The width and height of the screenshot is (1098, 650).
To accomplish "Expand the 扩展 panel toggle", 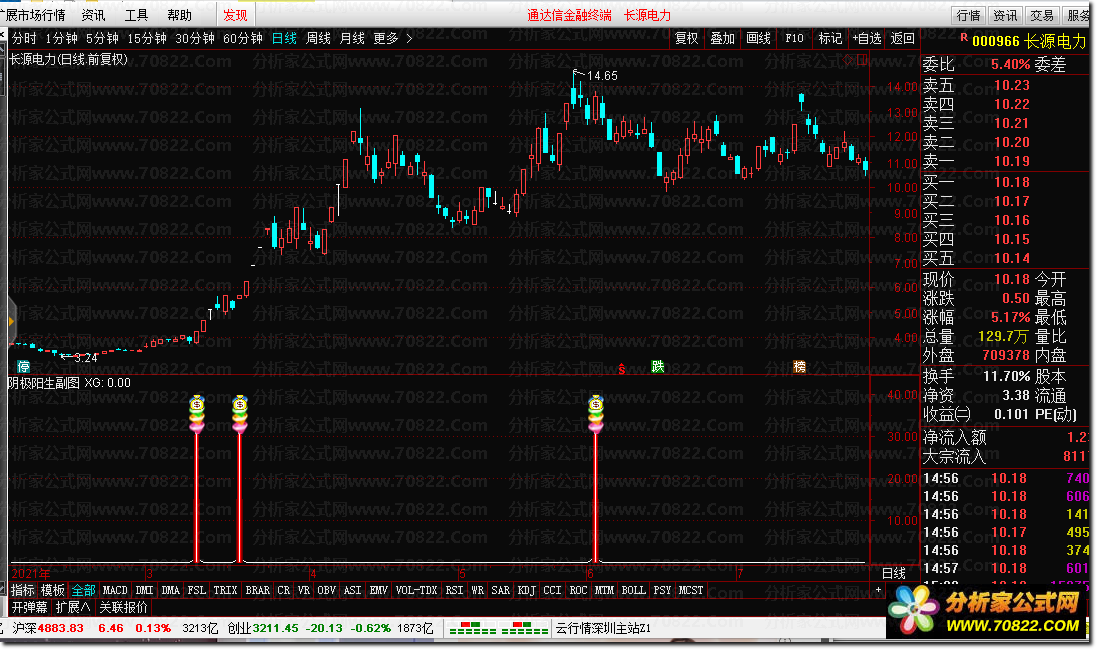I will [x=73, y=607].
